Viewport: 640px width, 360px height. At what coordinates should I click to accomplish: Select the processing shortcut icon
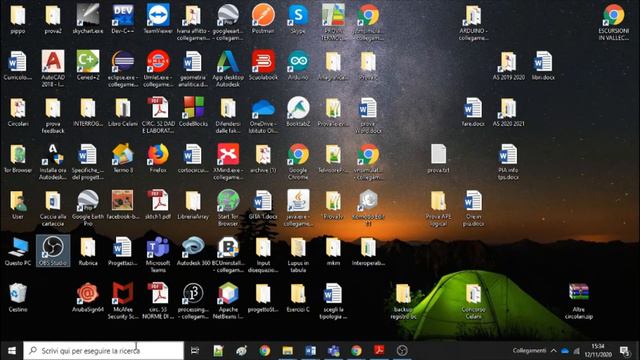(193, 301)
